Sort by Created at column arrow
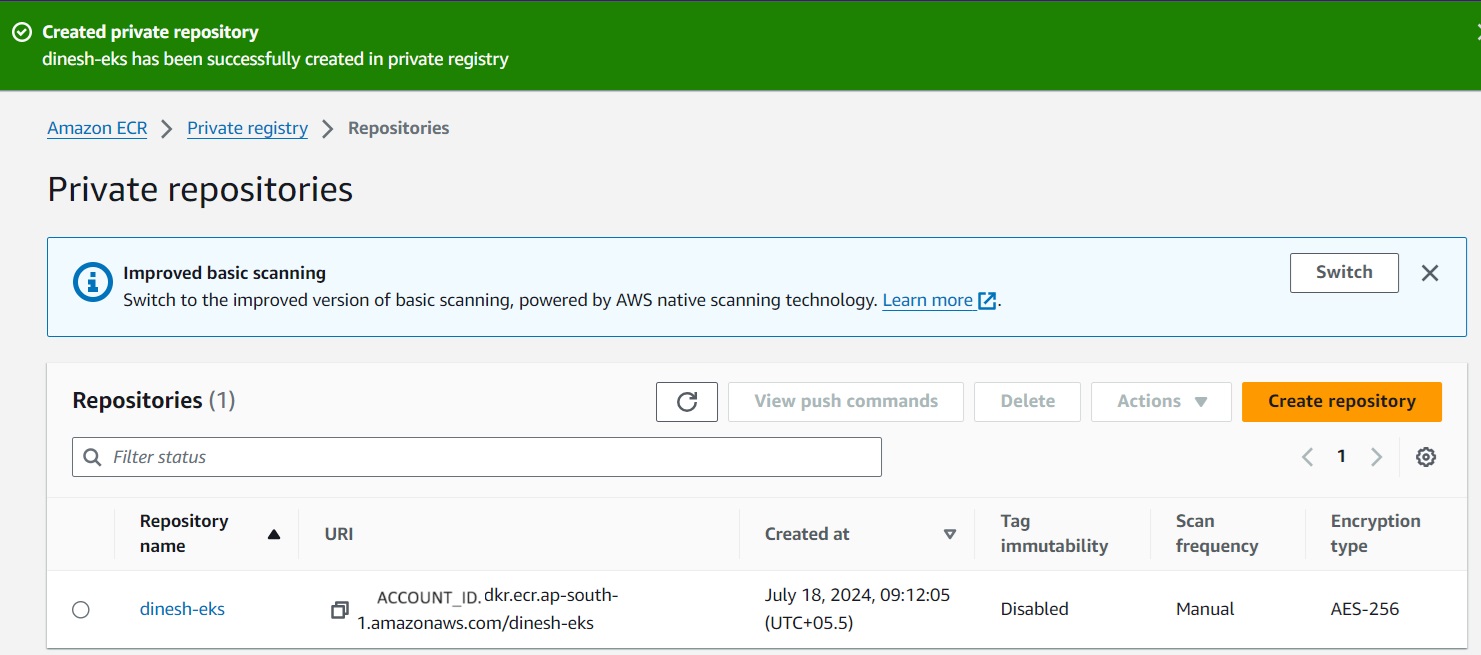Image resolution: width=1481 pixels, height=655 pixels. pos(950,534)
